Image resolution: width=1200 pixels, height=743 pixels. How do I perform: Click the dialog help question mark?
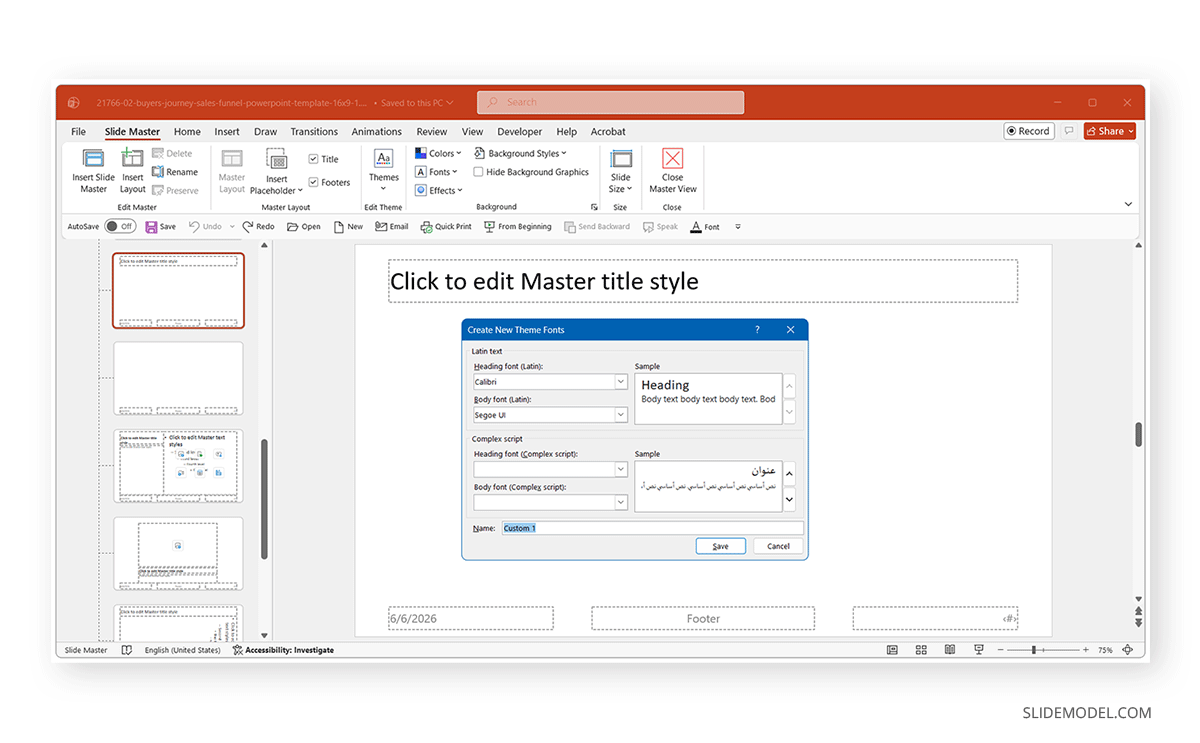[757, 329]
